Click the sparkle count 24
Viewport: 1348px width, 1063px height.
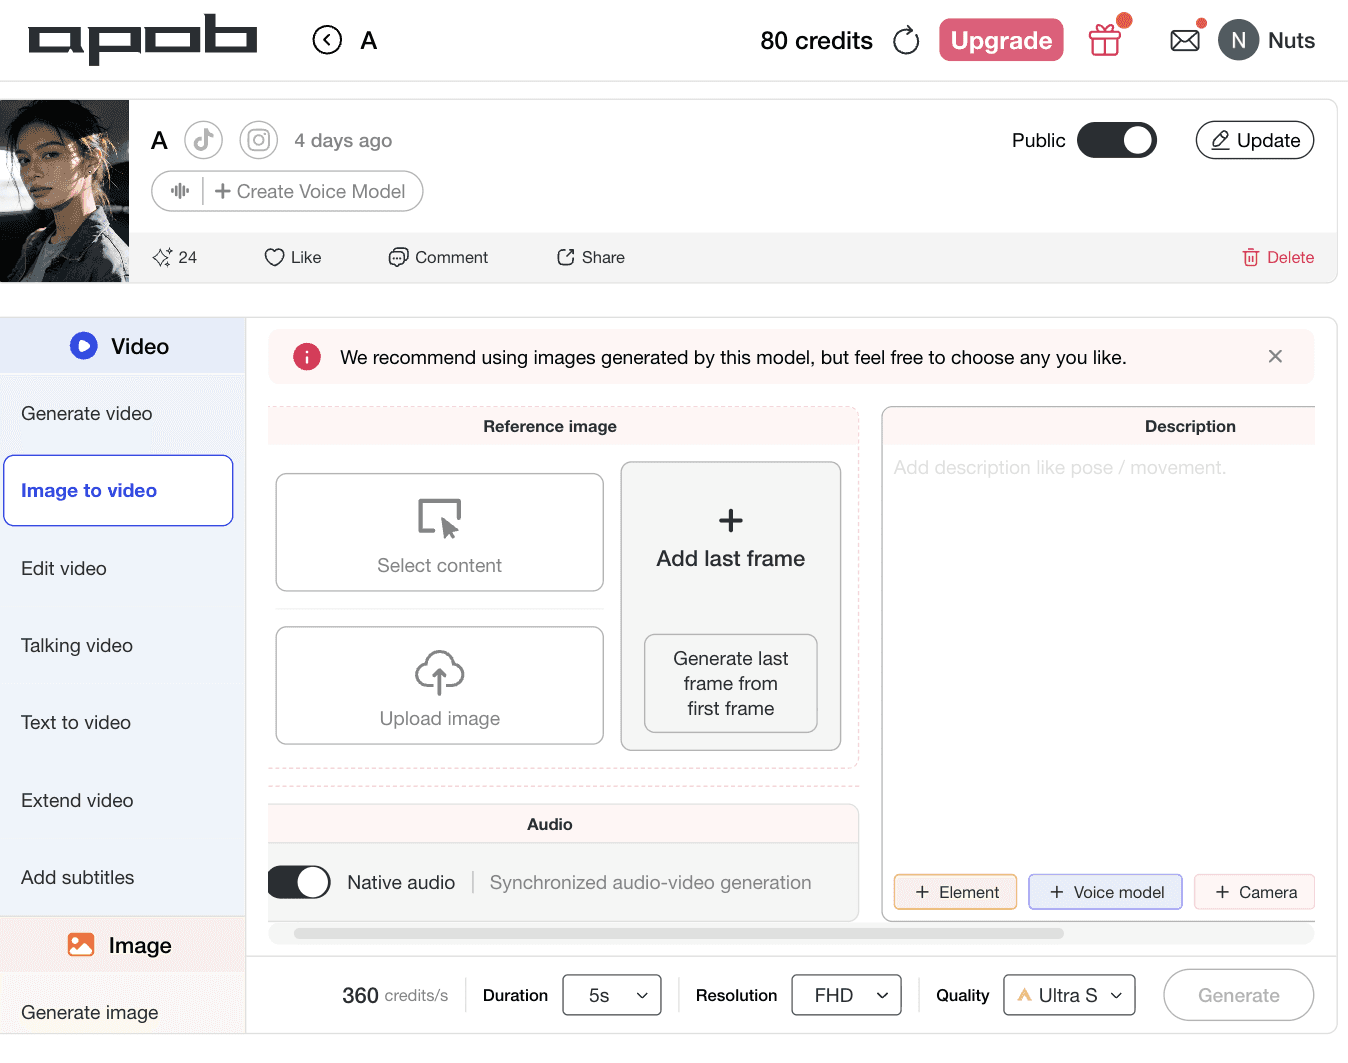pyautogui.click(x=175, y=257)
